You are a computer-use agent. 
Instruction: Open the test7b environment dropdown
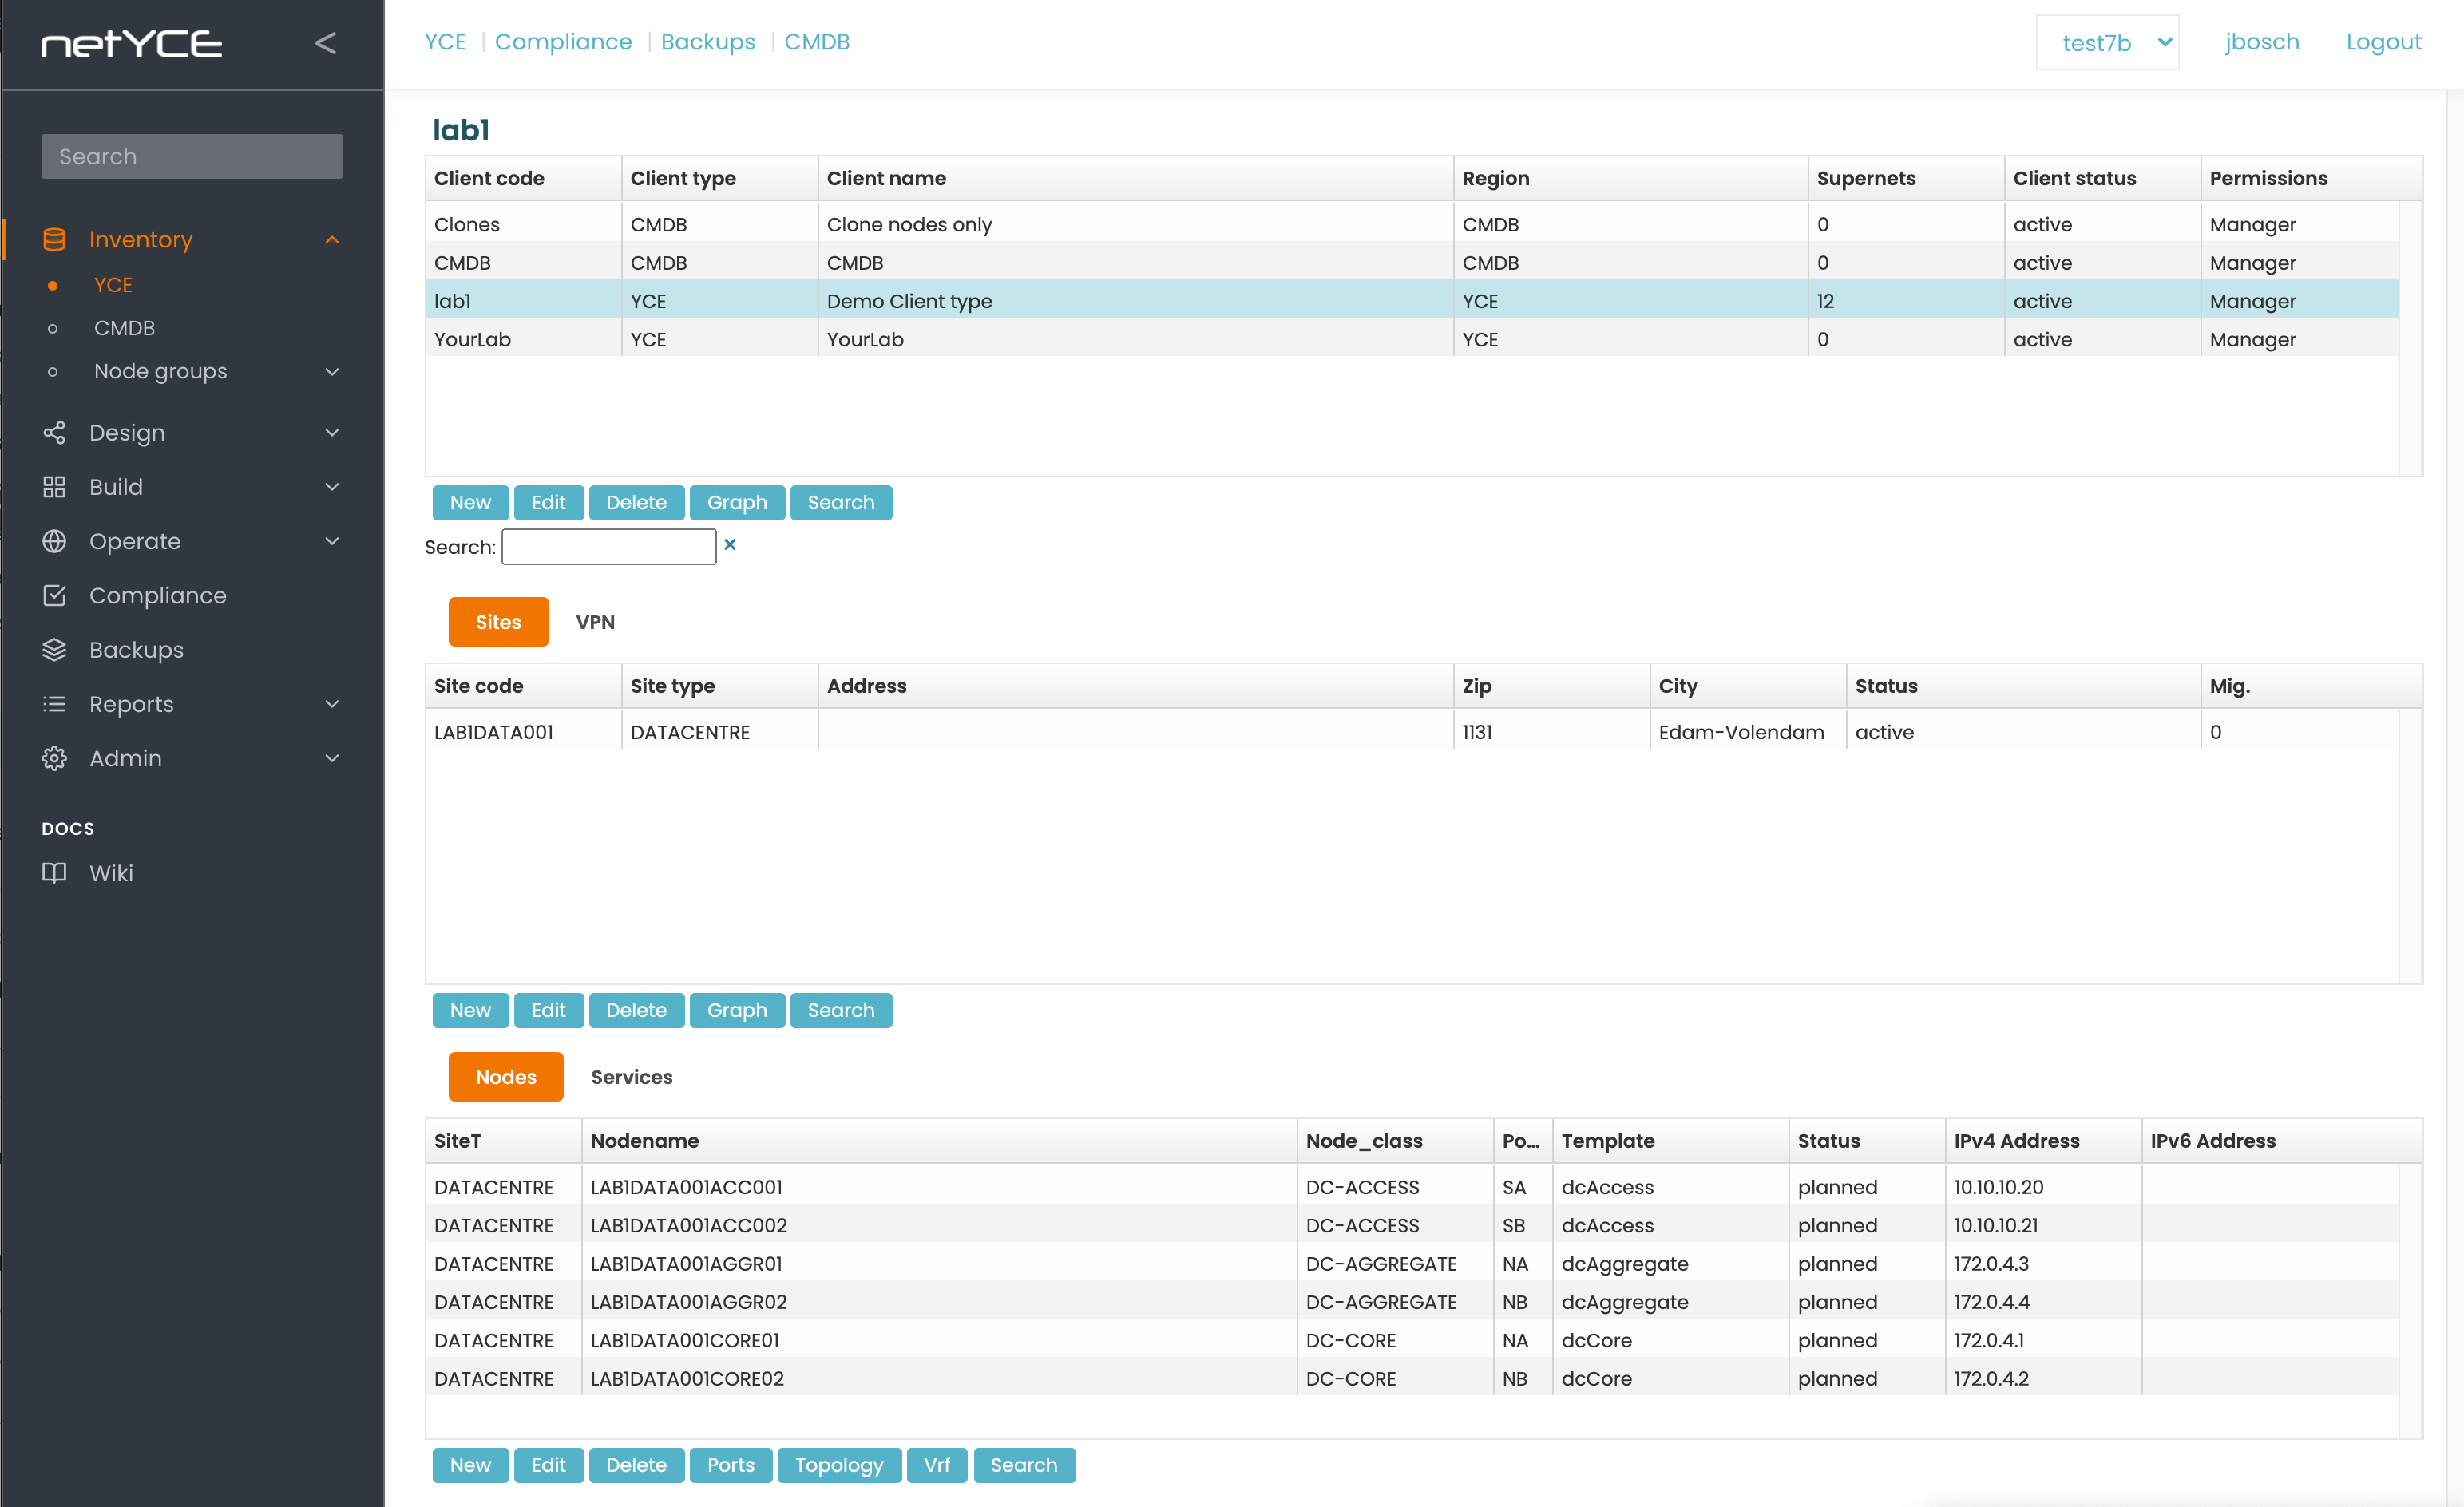(2107, 43)
